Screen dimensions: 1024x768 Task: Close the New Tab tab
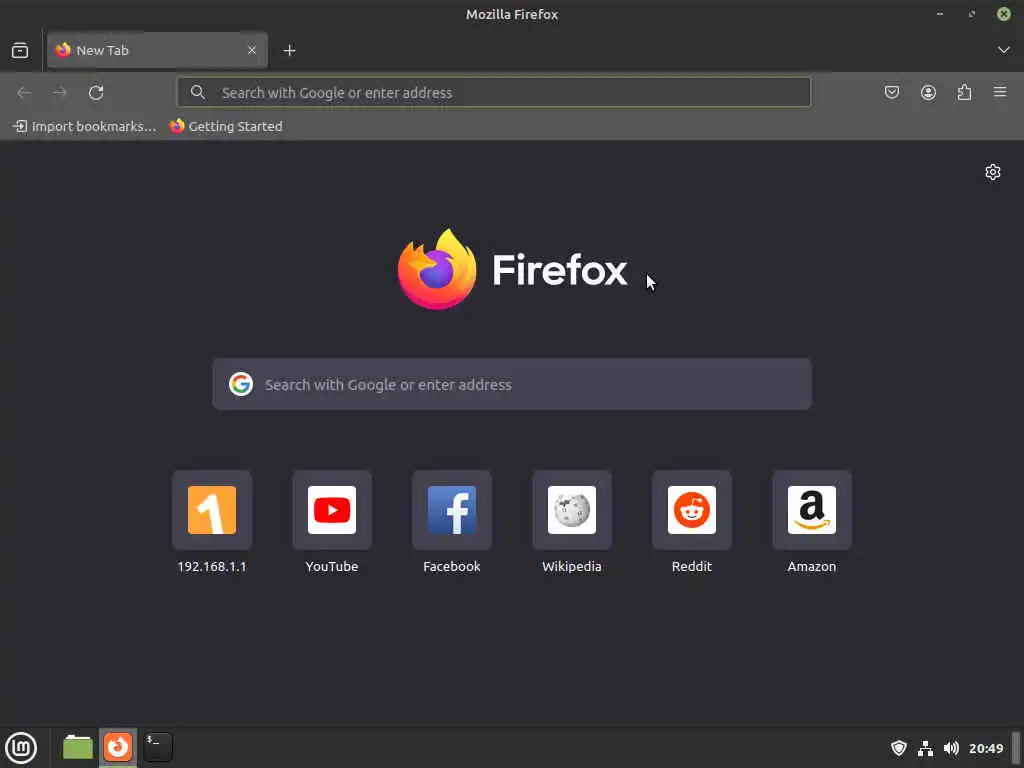252,50
